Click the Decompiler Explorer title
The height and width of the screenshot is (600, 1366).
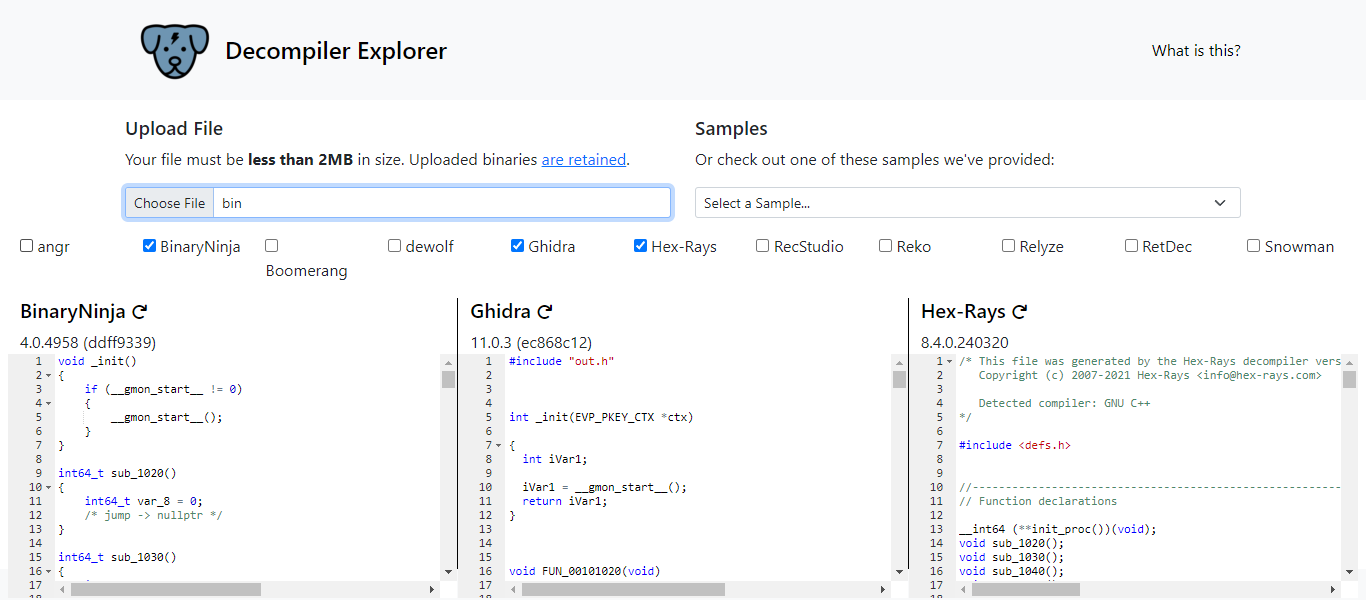point(336,51)
